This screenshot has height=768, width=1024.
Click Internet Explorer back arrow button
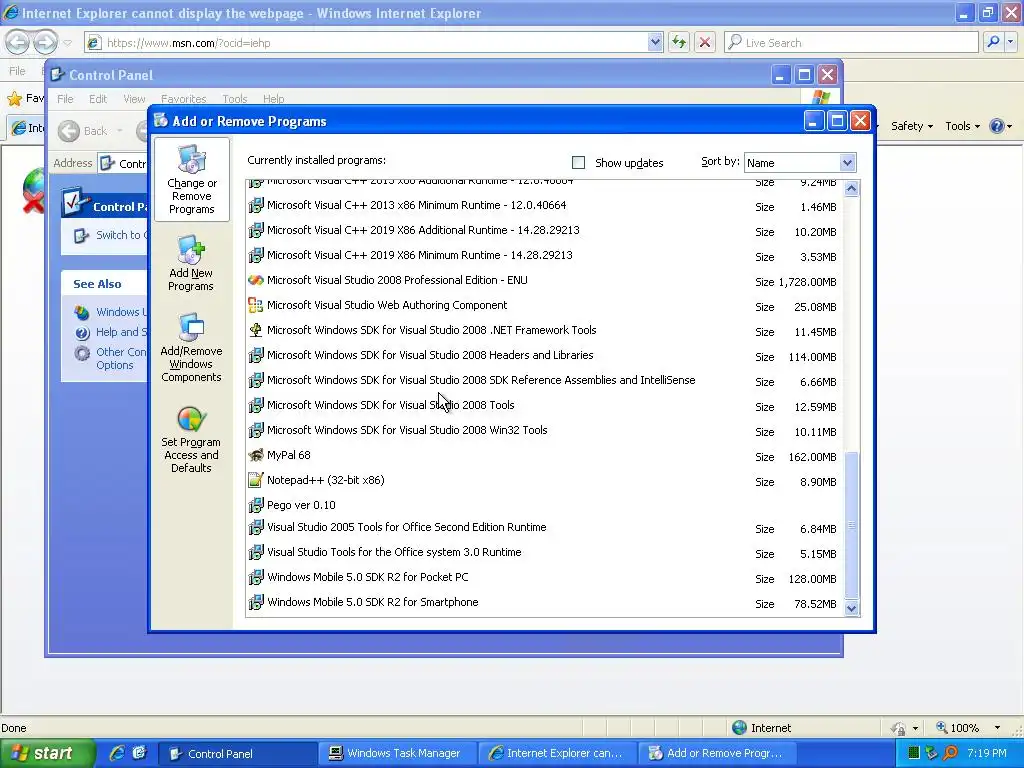coord(18,42)
